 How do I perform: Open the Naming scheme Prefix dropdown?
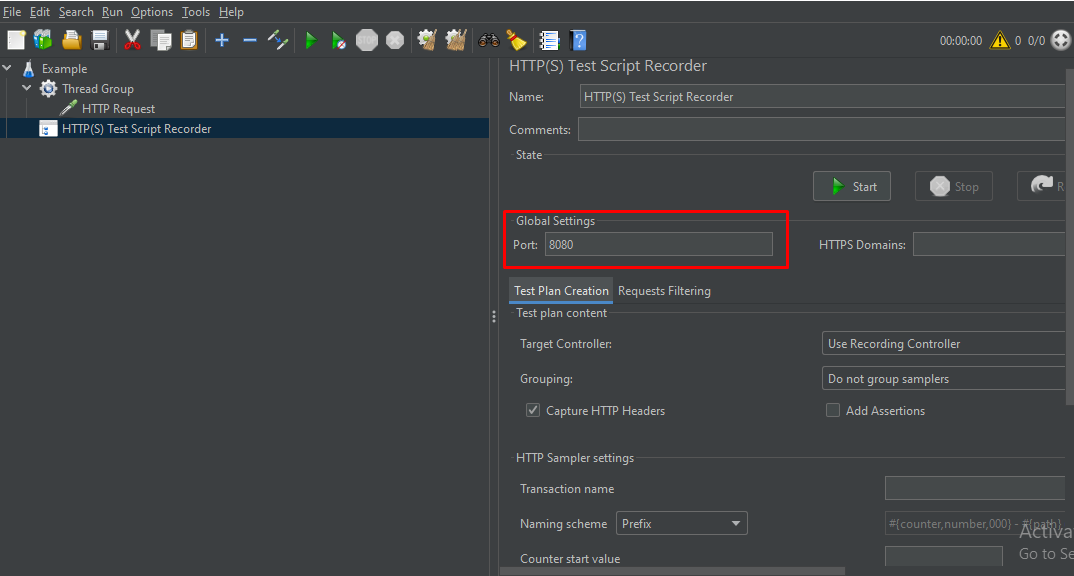coord(682,523)
